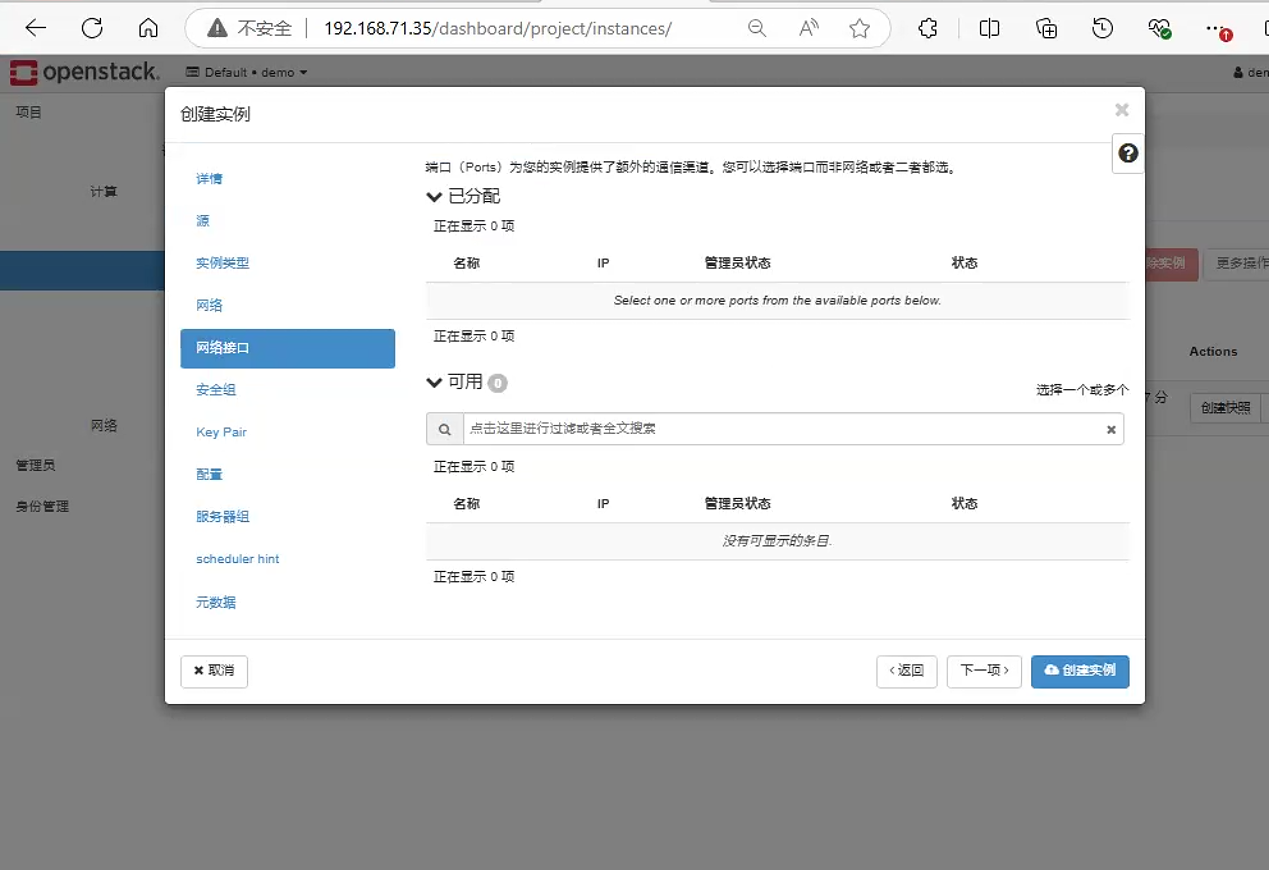Open the collections icon in browser toolbar
This screenshot has width=1269, height=870.
point(1047,29)
